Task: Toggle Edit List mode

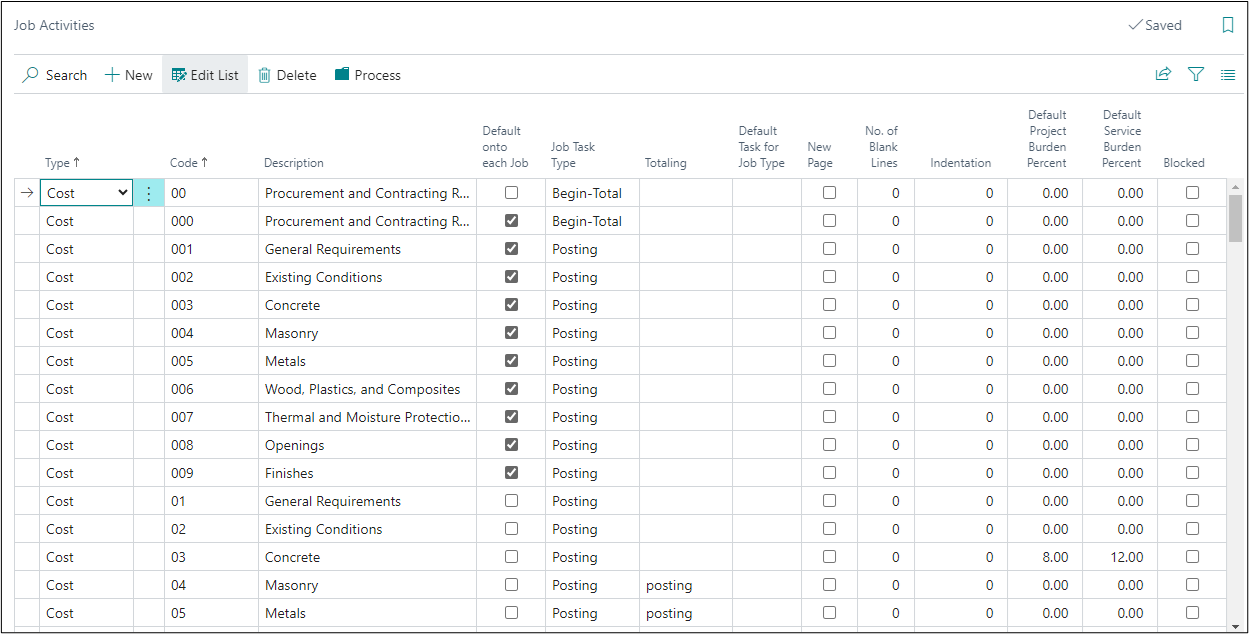Action: click(x=205, y=75)
